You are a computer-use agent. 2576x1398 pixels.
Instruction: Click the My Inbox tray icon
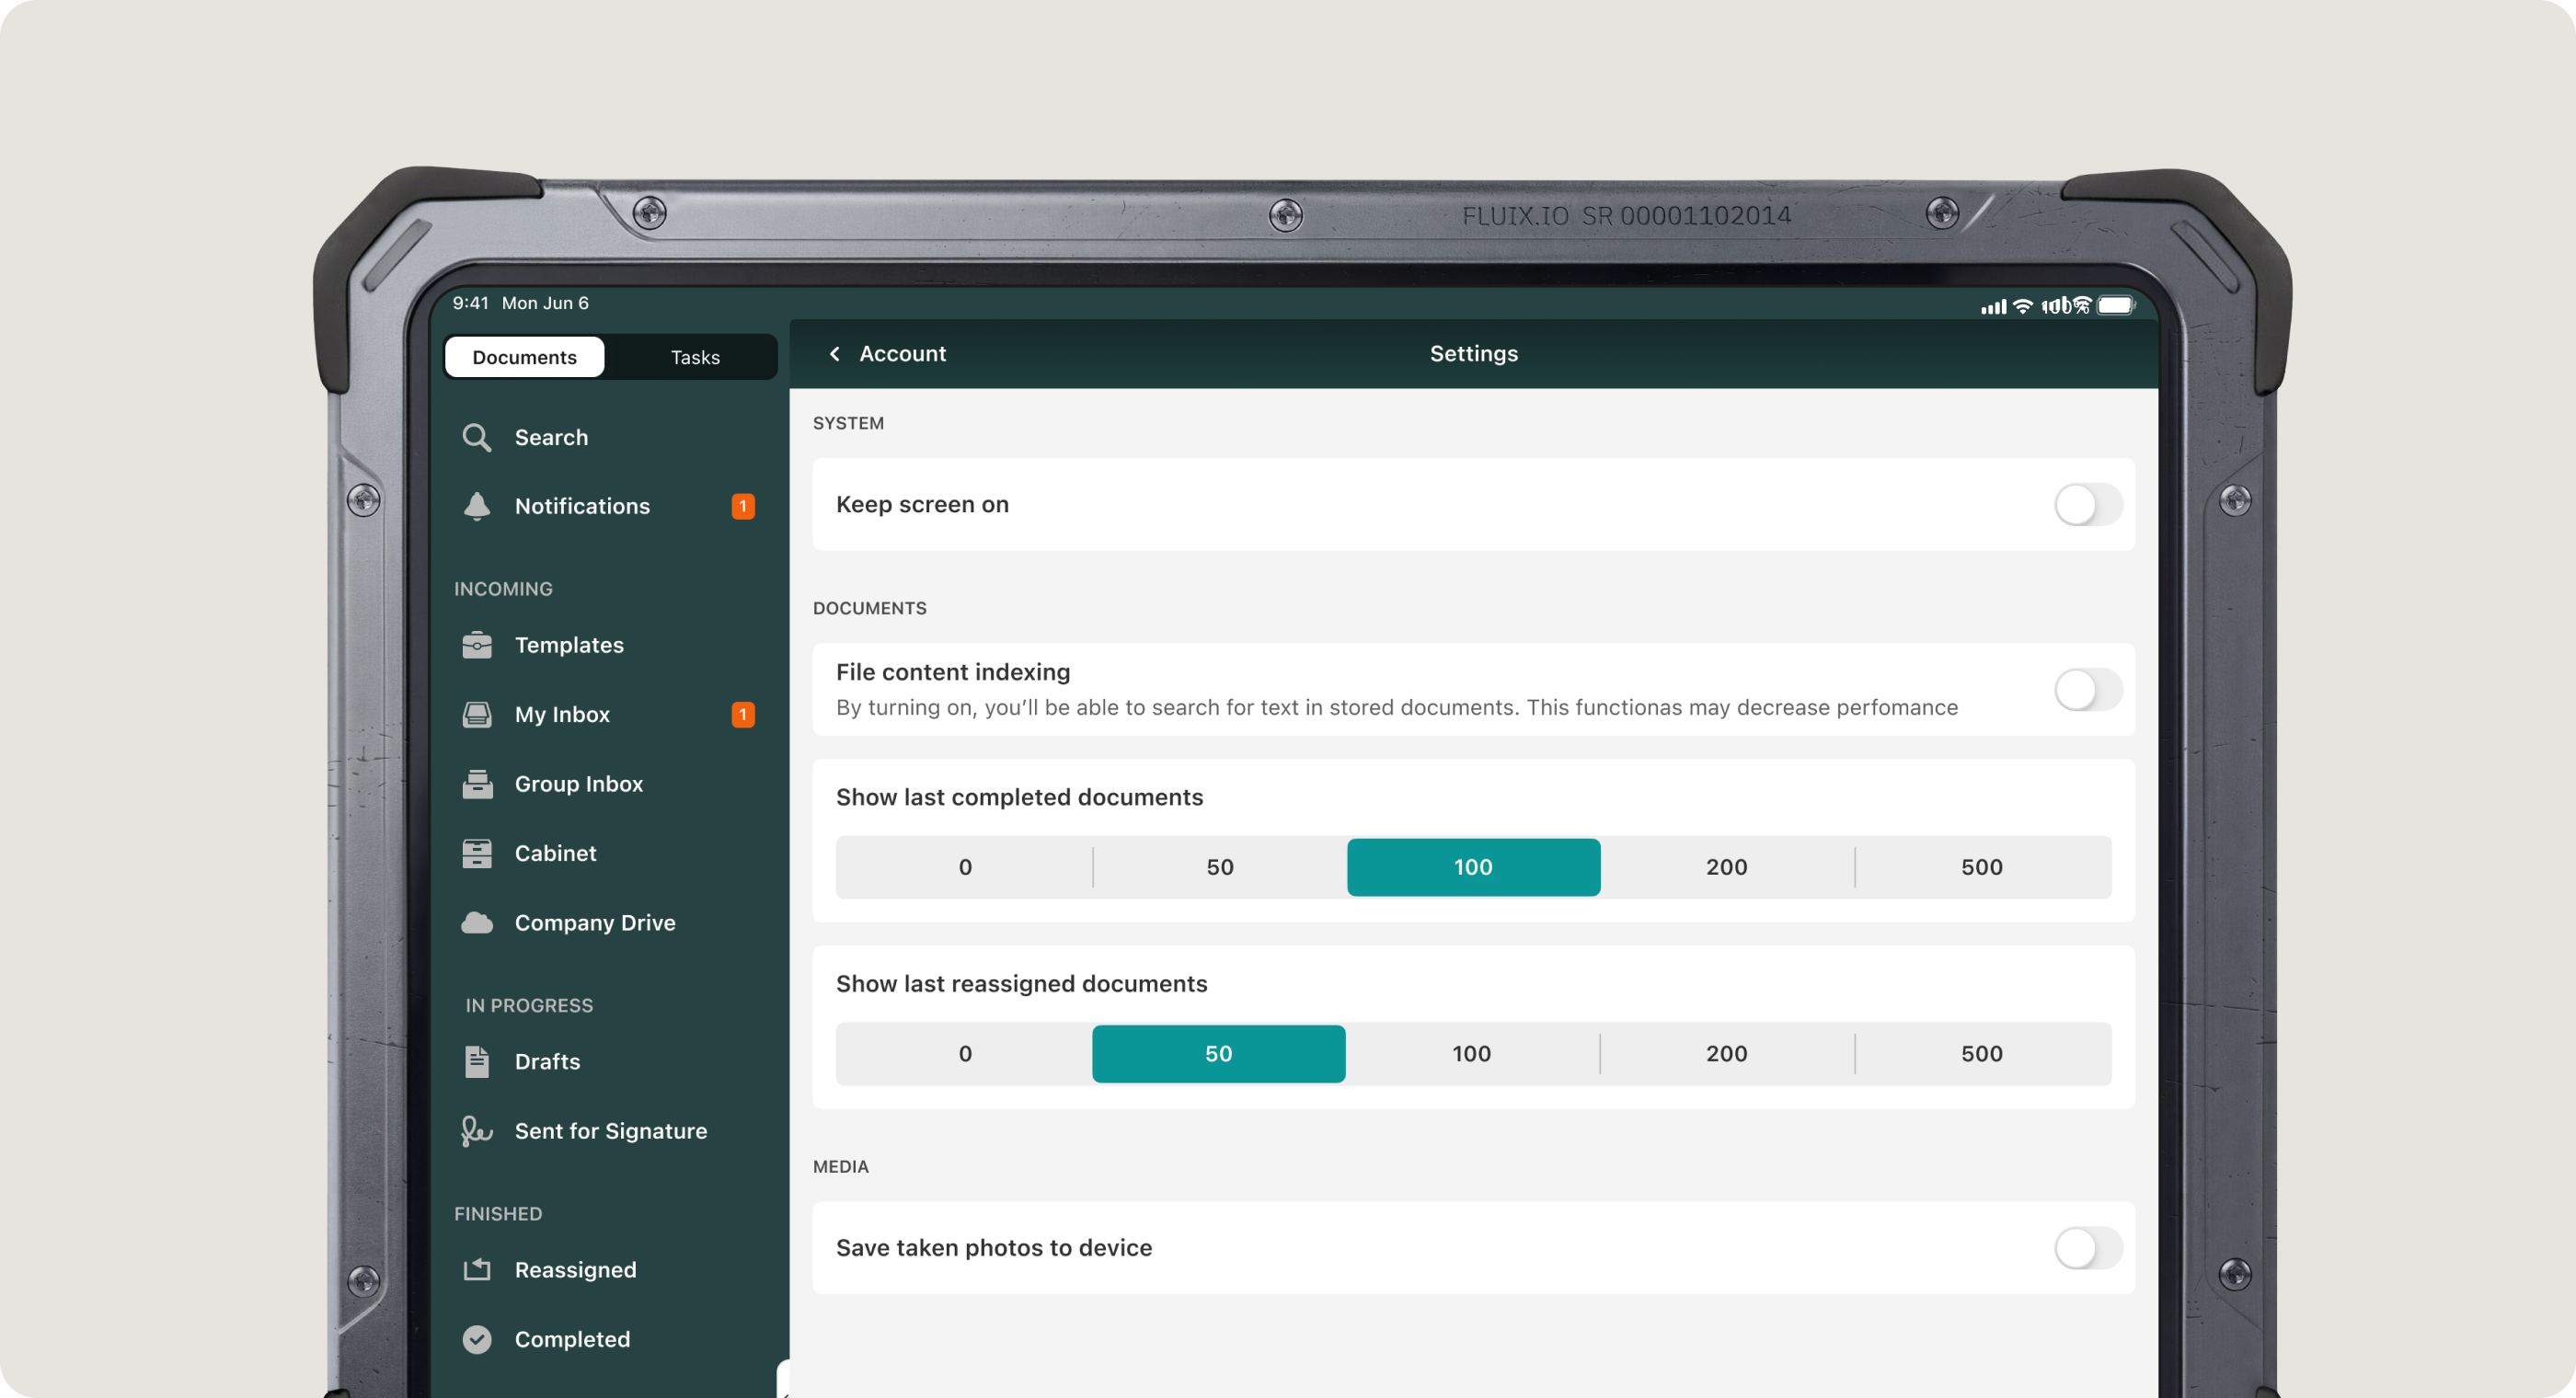click(x=477, y=715)
